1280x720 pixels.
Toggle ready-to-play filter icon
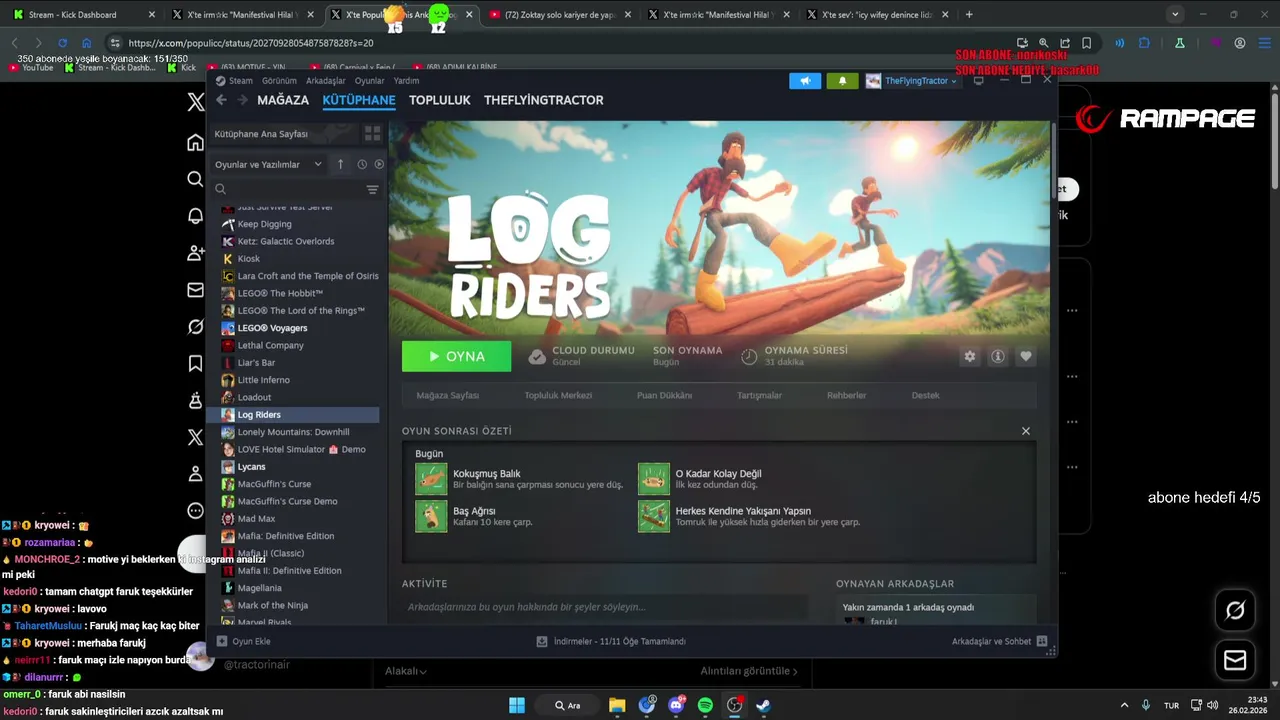click(379, 164)
